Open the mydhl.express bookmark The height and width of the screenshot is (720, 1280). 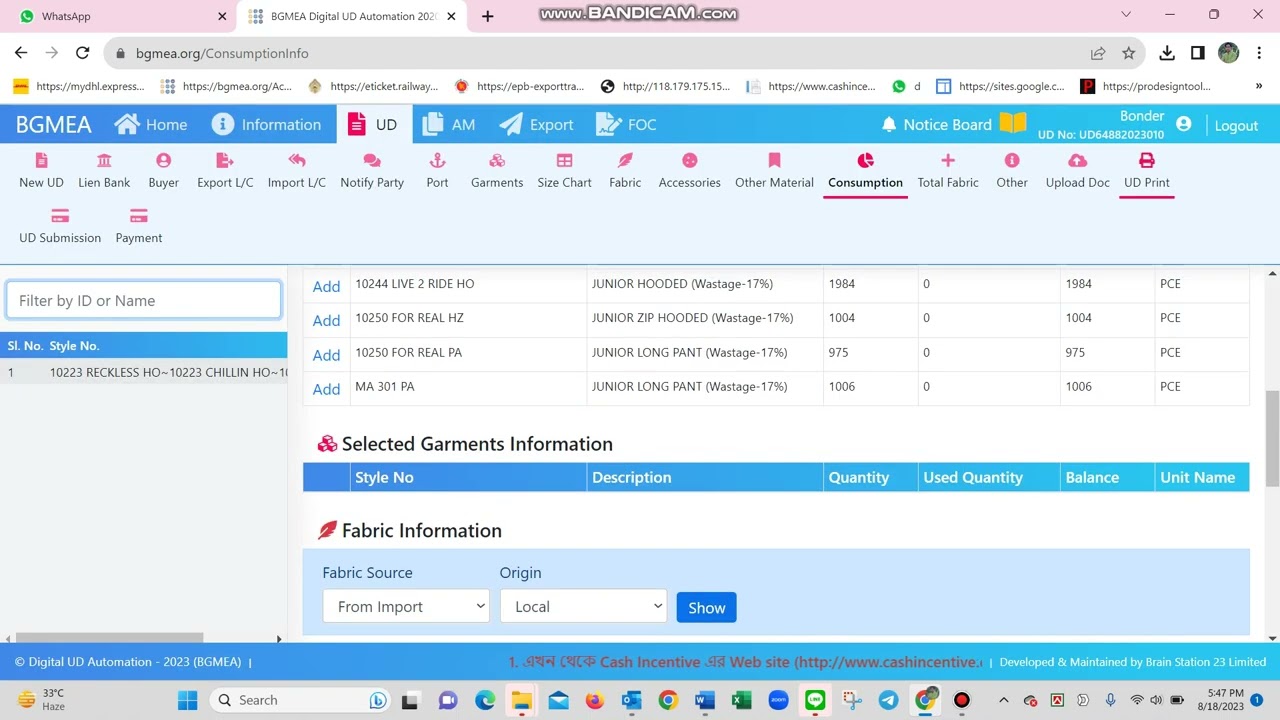pos(79,86)
